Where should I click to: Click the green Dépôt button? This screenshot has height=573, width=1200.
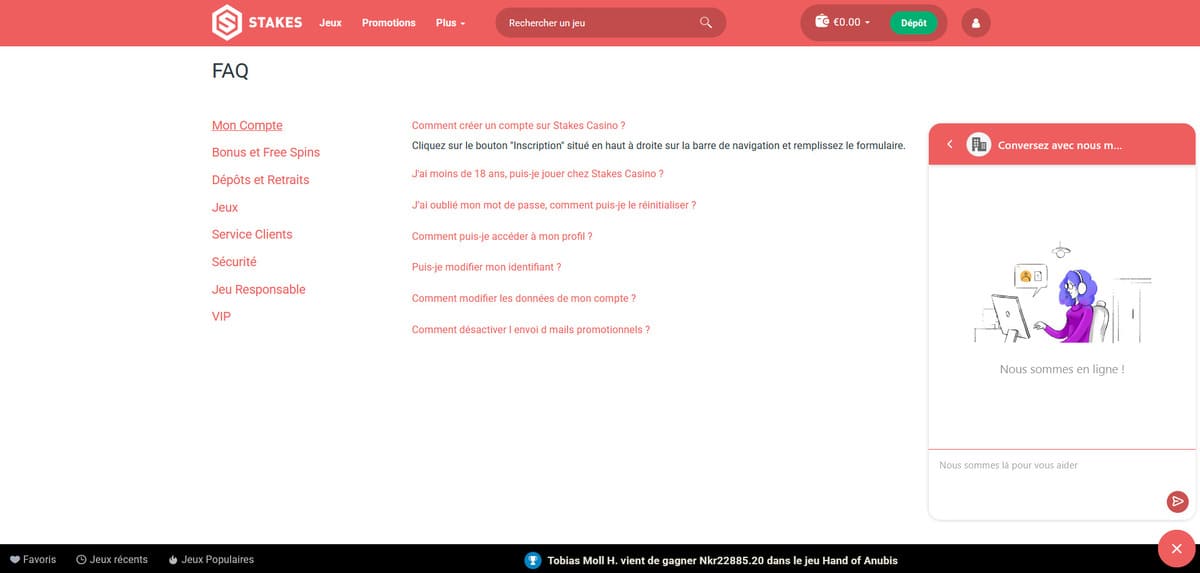(913, 22)
